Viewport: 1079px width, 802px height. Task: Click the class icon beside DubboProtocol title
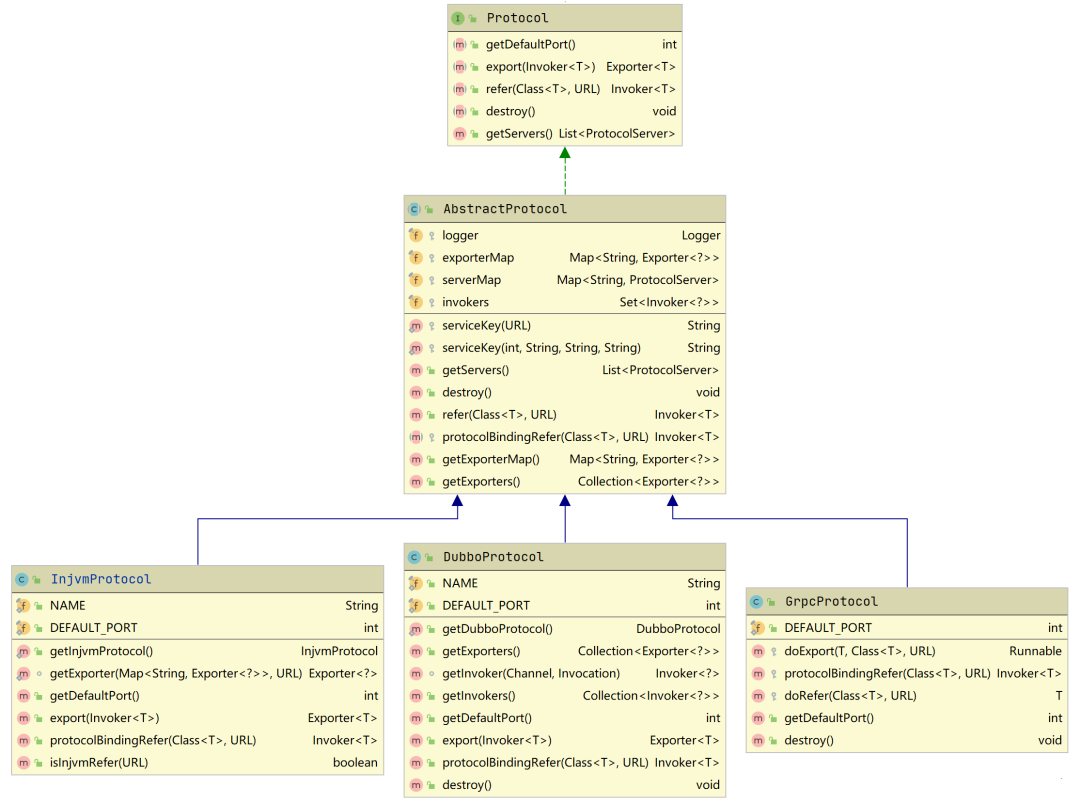414,558
